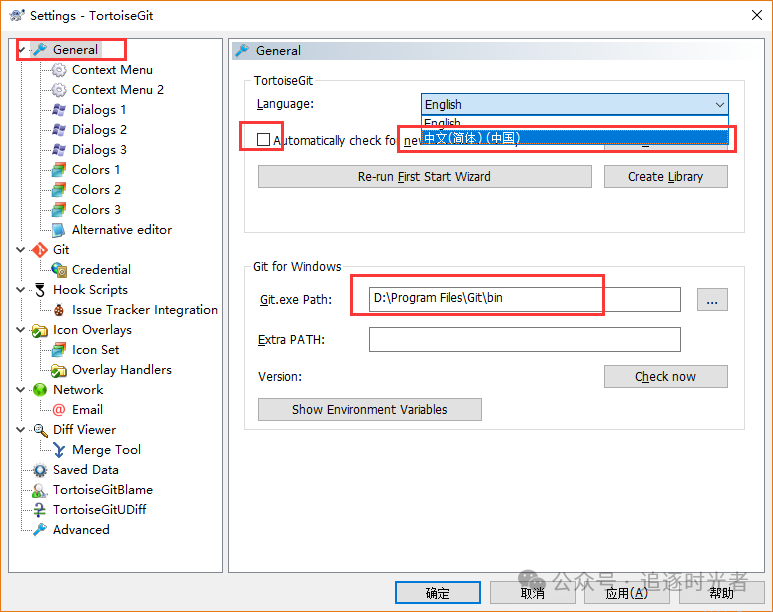This screenshot has height=612, width=773.
Task: Click the Check now button
Action: [666, 377]
